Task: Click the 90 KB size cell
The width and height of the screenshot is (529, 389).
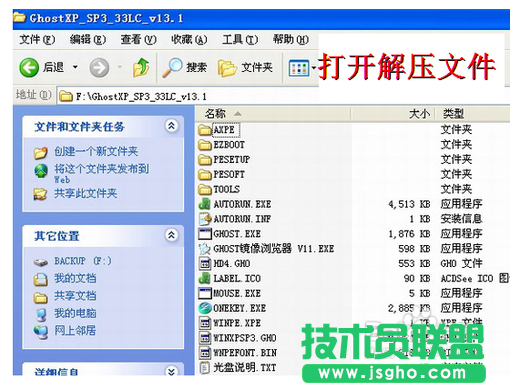Action: (417, 278)
